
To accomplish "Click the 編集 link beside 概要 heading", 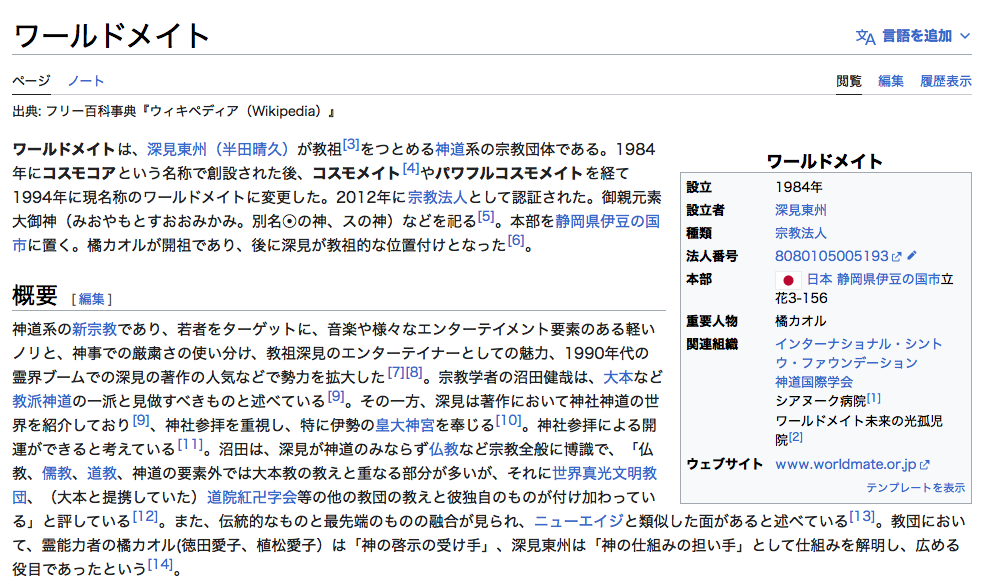I will (x=91, y=299).
